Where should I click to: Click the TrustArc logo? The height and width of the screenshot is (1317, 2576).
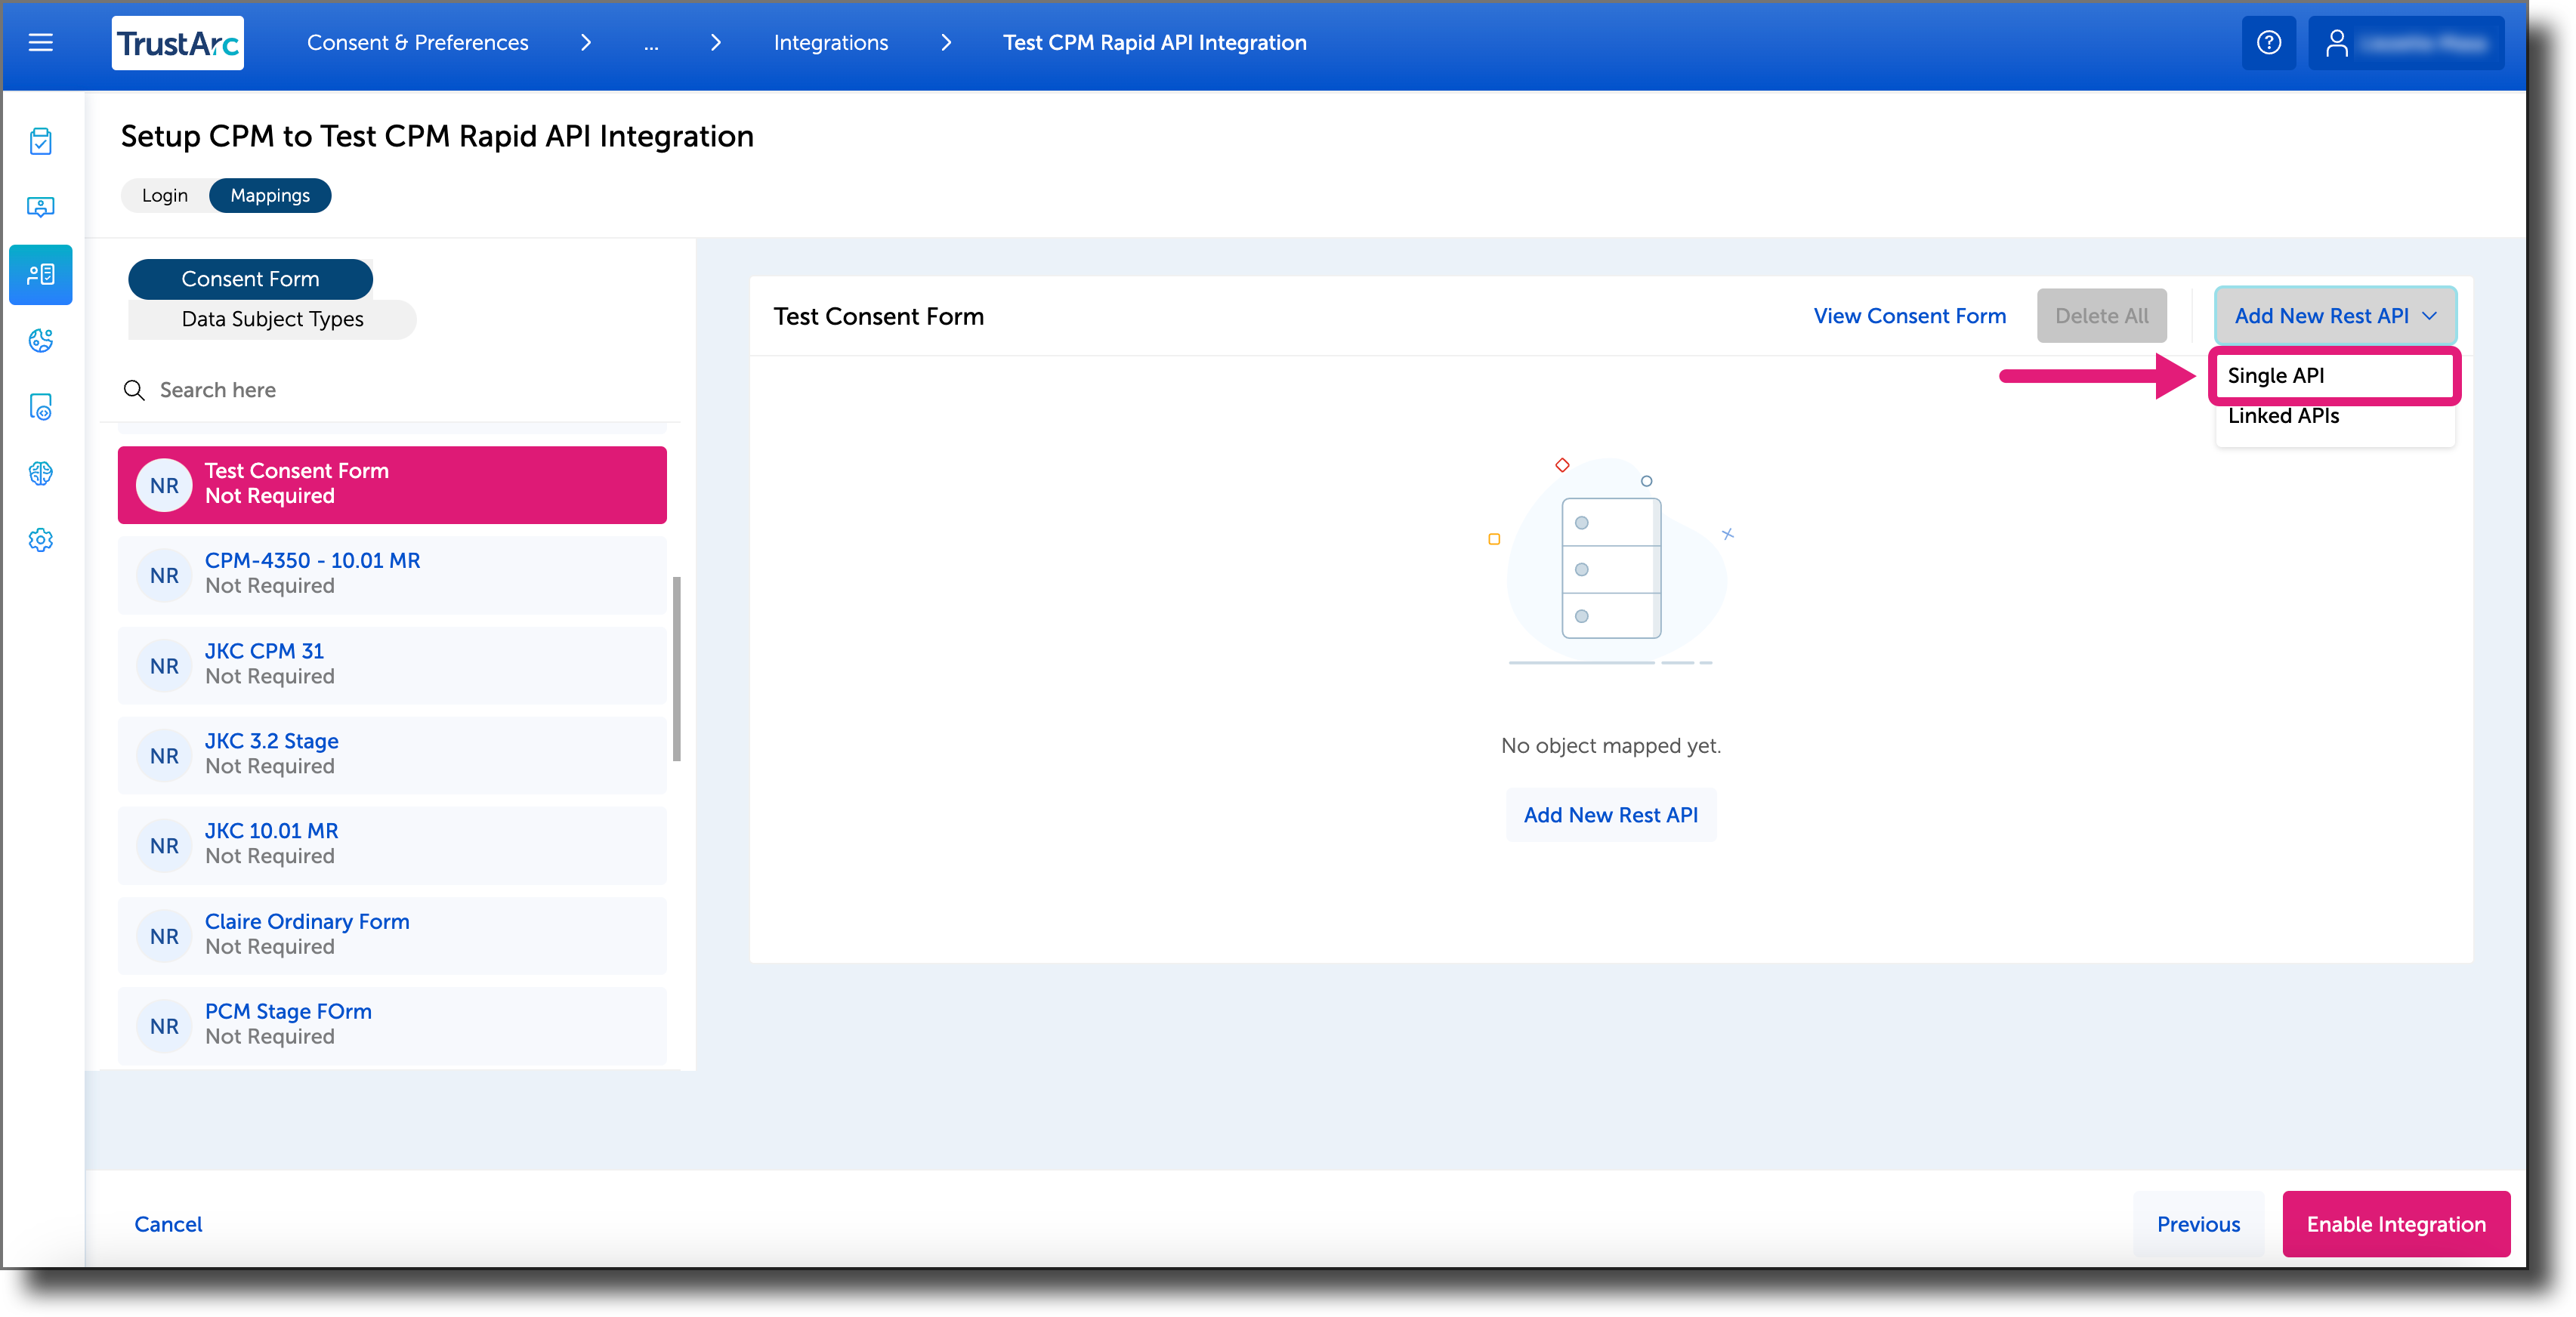(x=177, y=42)
